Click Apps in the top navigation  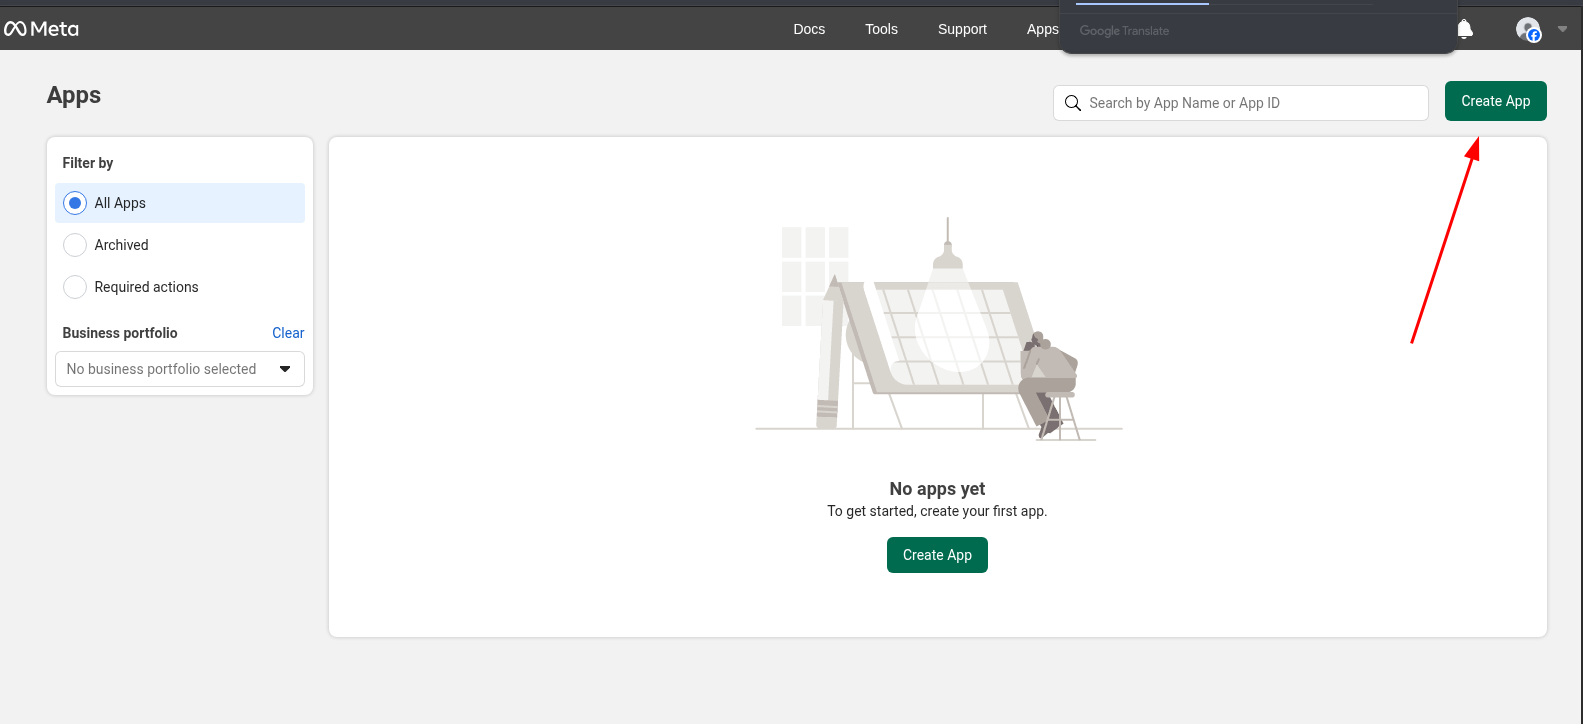click(x=1041, y=29)
